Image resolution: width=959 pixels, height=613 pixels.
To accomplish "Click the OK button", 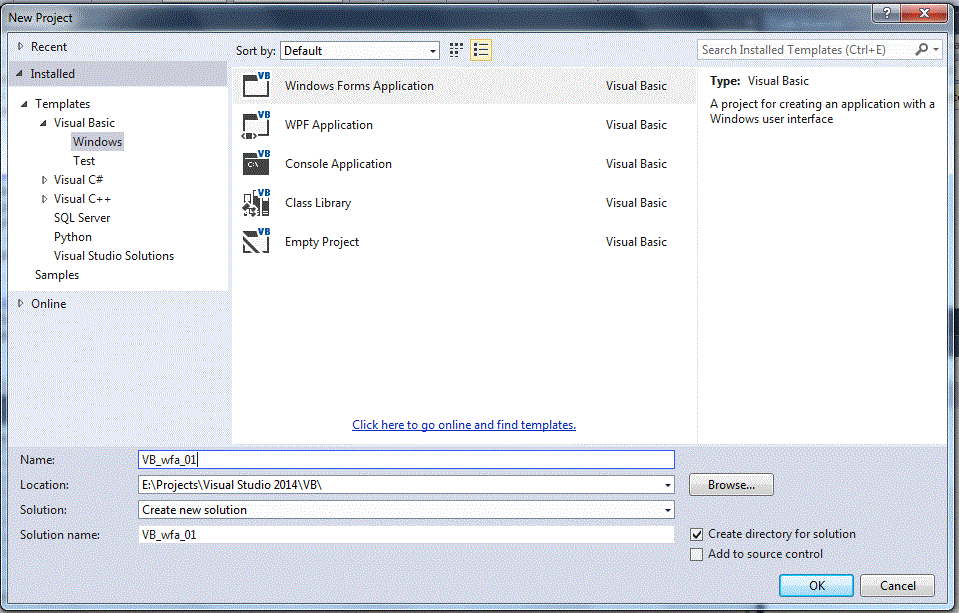I will tap(816, 585).
